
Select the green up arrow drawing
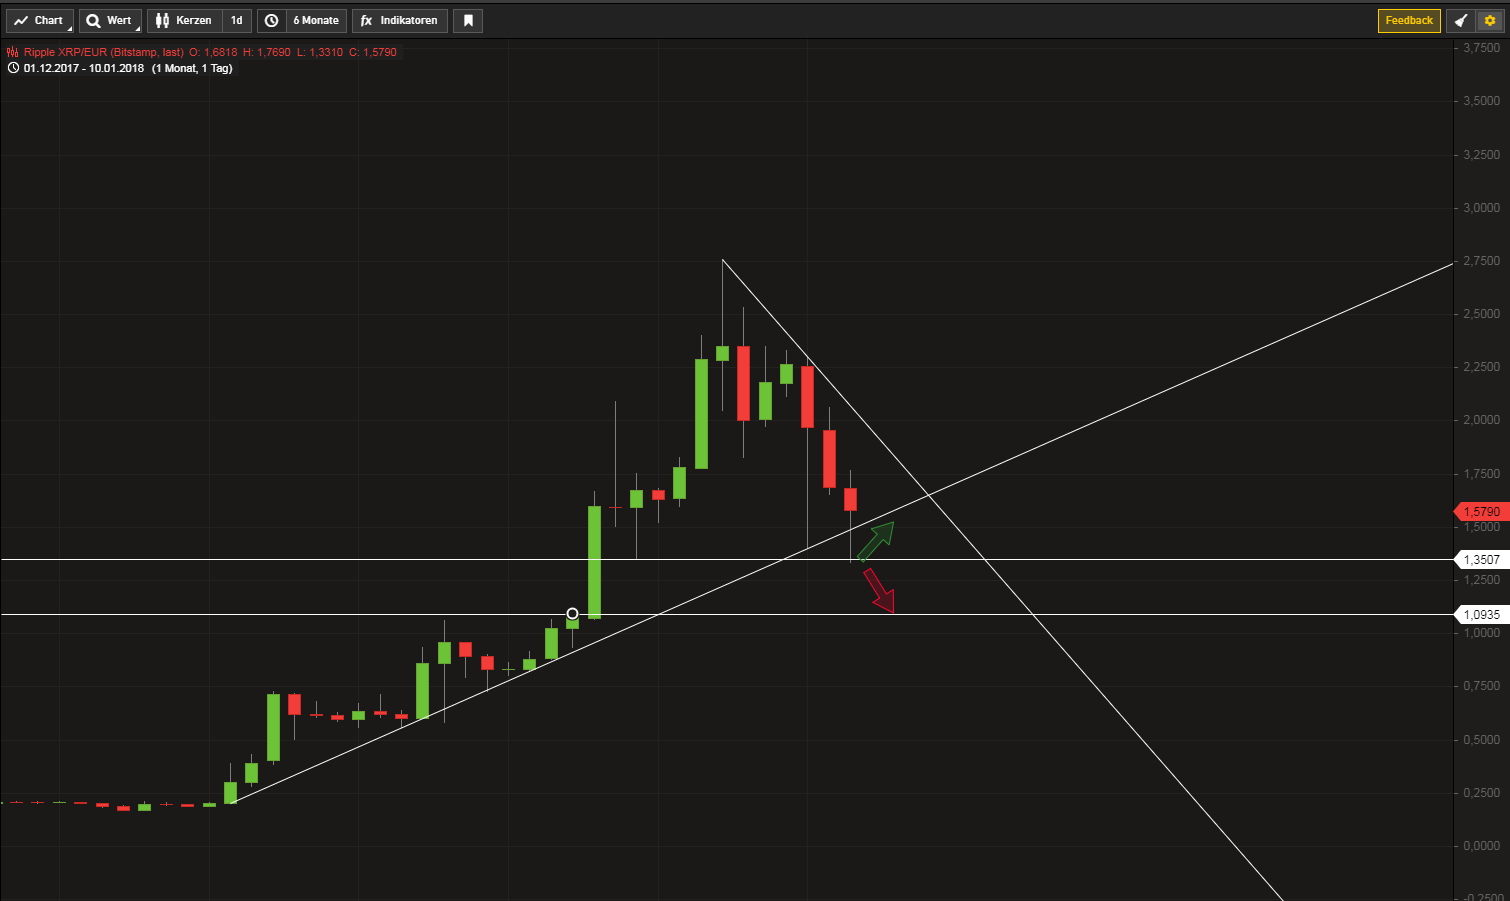875,540
